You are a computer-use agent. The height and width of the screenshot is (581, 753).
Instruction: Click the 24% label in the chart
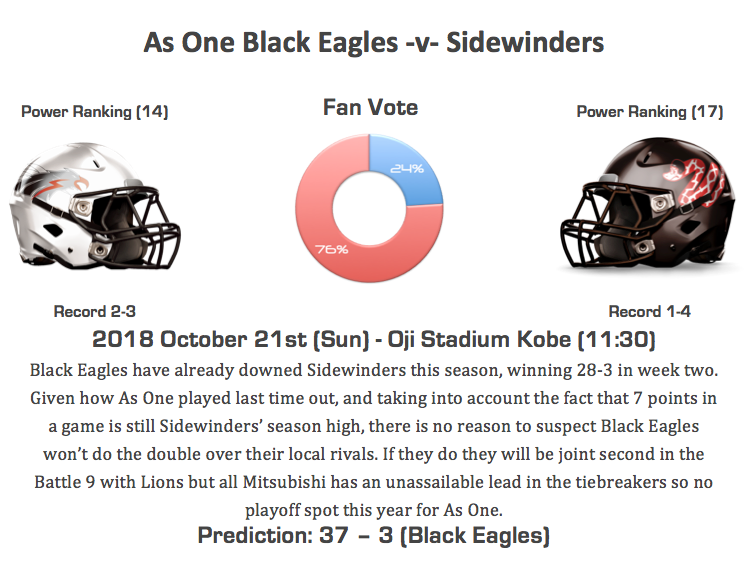point(407,169)
